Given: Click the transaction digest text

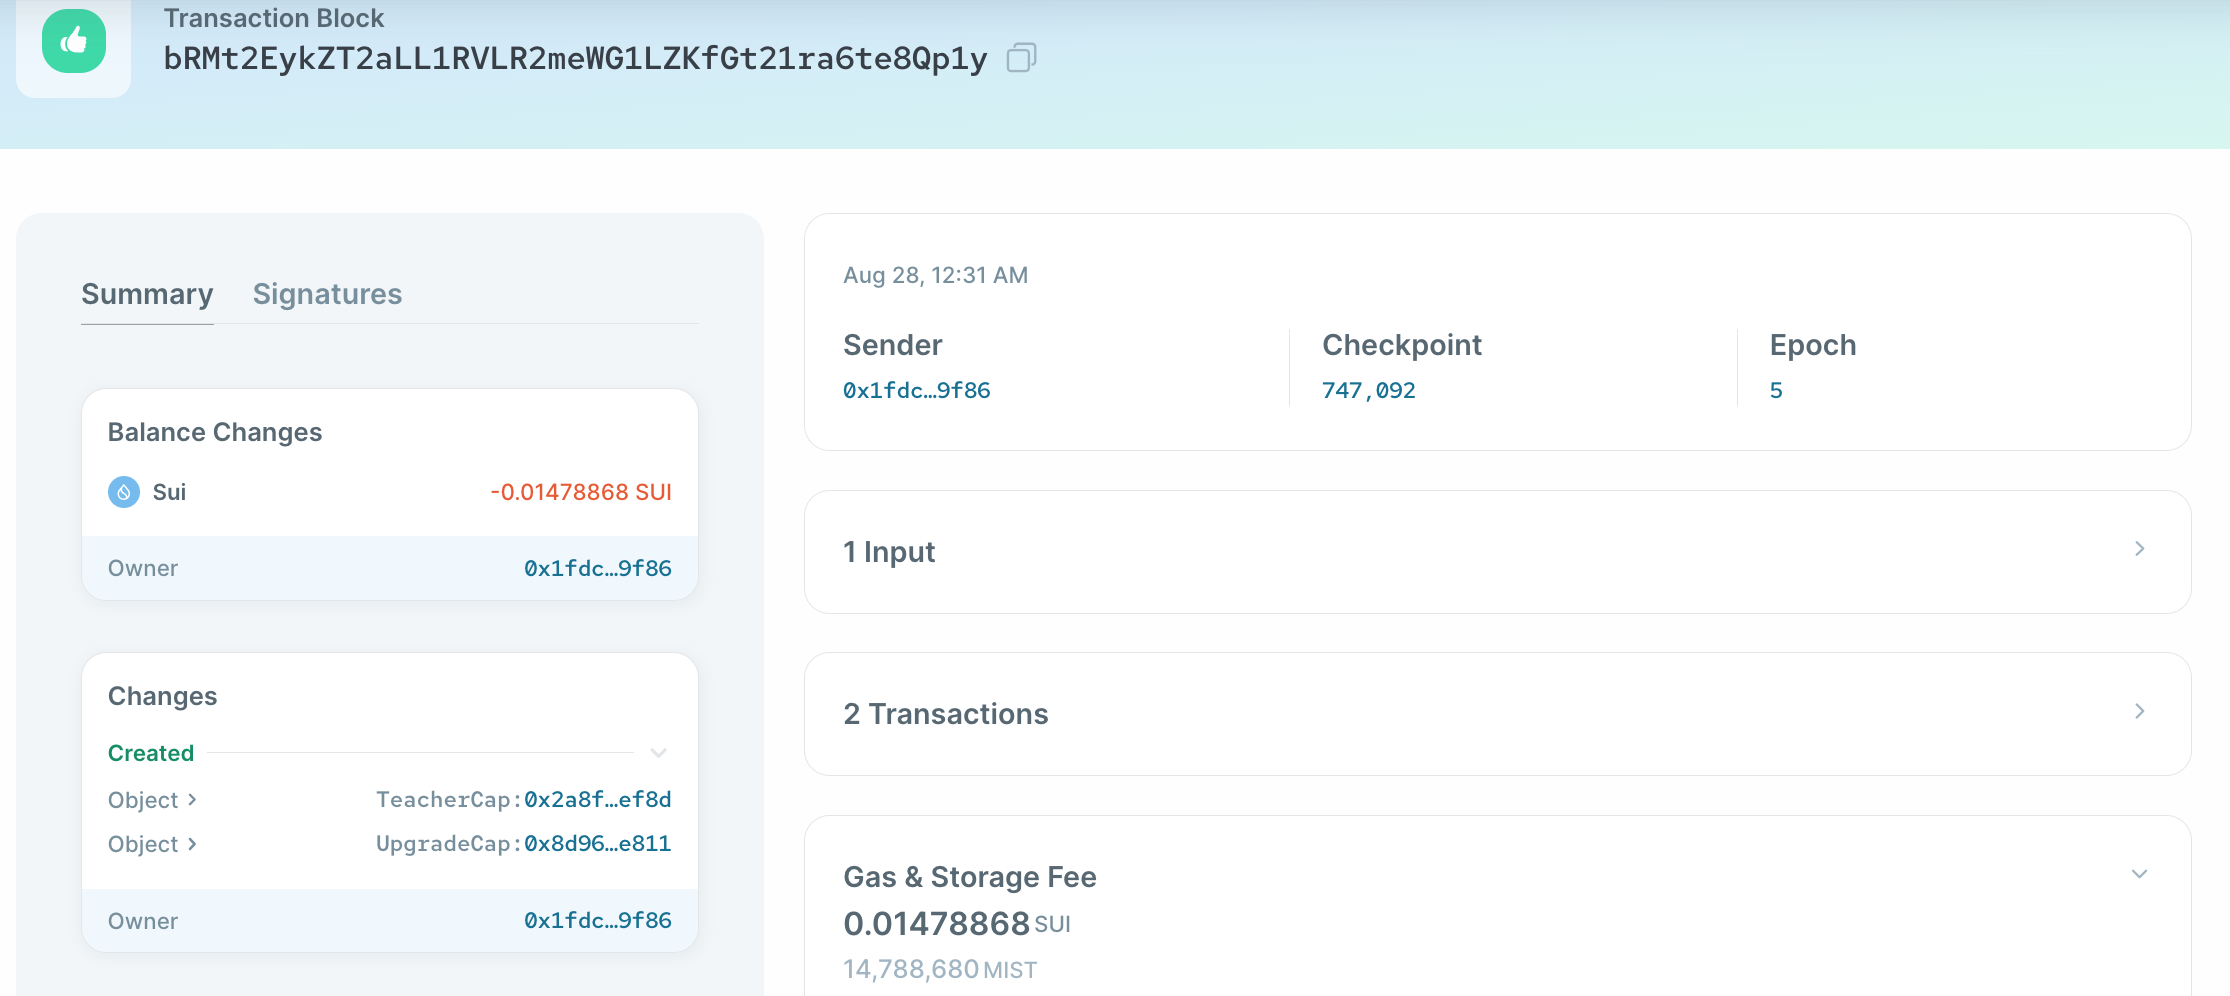Looking at the screenshot, I should tap(575, 58).
